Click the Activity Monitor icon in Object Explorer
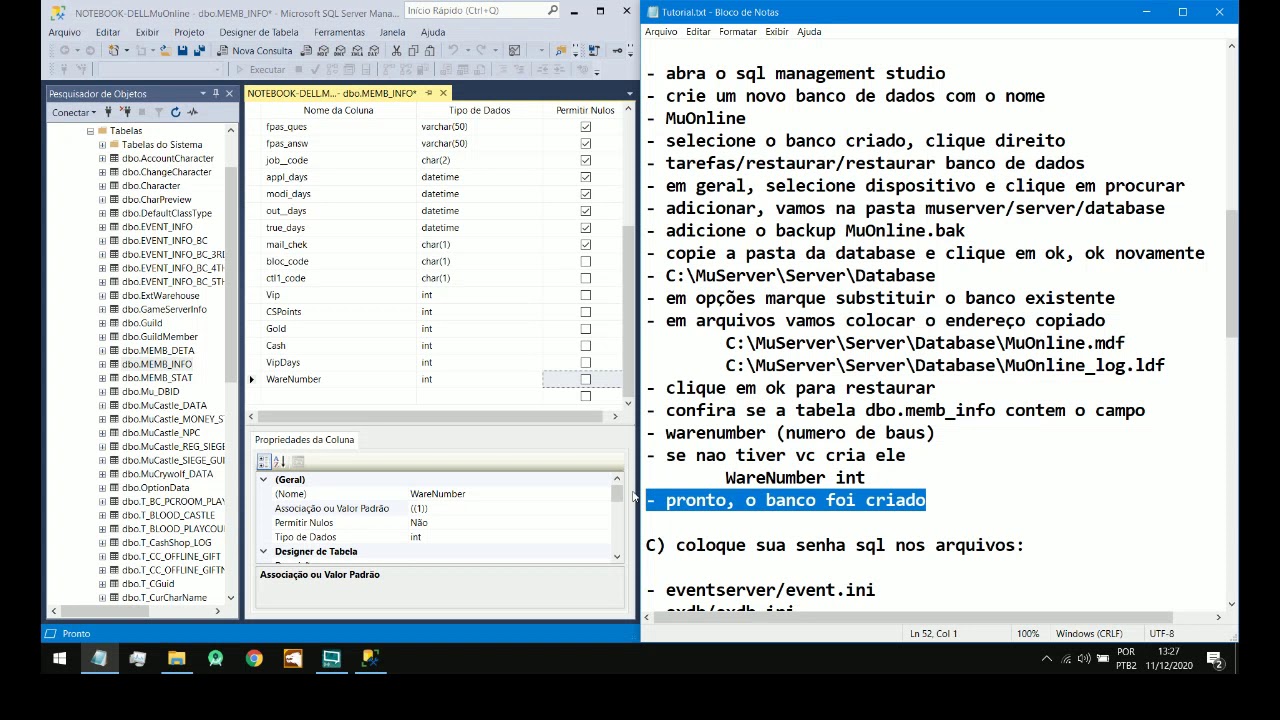The width and height of the screenshot is (1280, 720). [x=192, y=112]
